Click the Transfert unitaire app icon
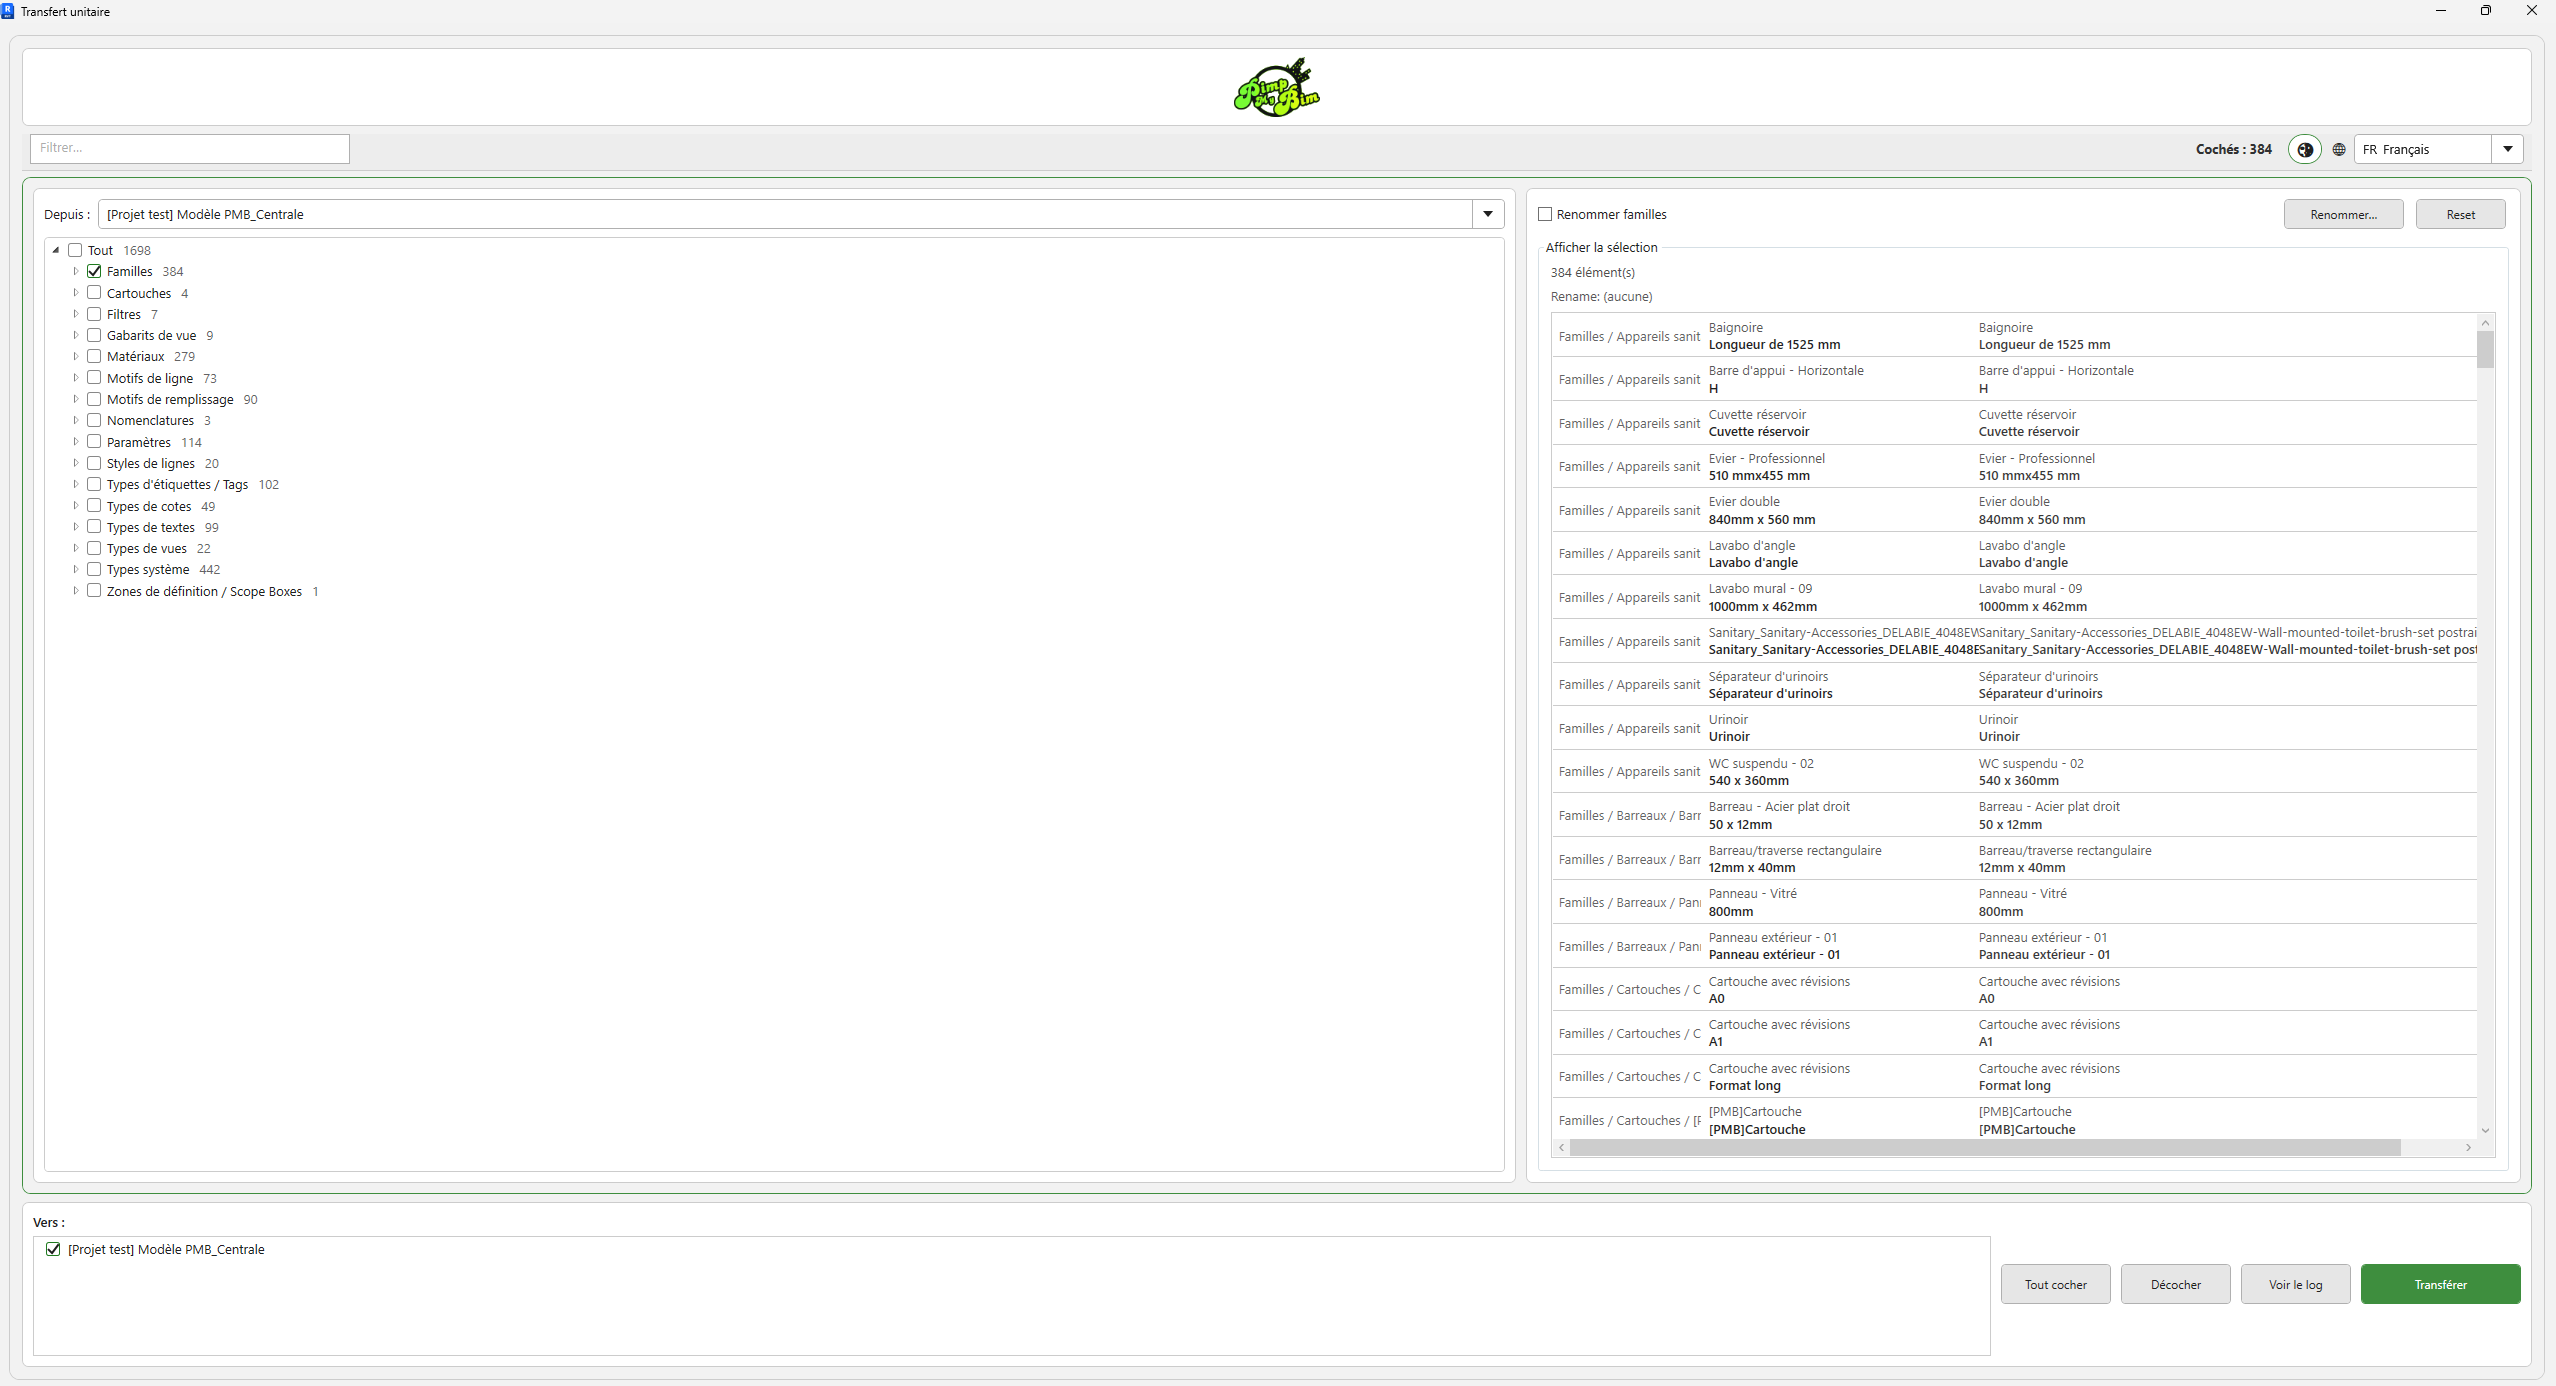2556x1386 pixels. pyautogui.click(x=8, y=11)
